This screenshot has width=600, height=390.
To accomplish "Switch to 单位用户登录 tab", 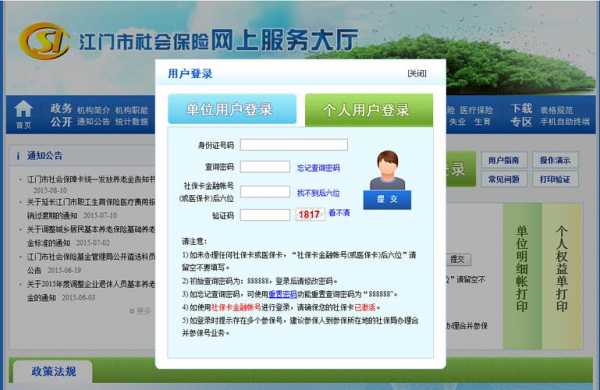I will coord(232,109).
